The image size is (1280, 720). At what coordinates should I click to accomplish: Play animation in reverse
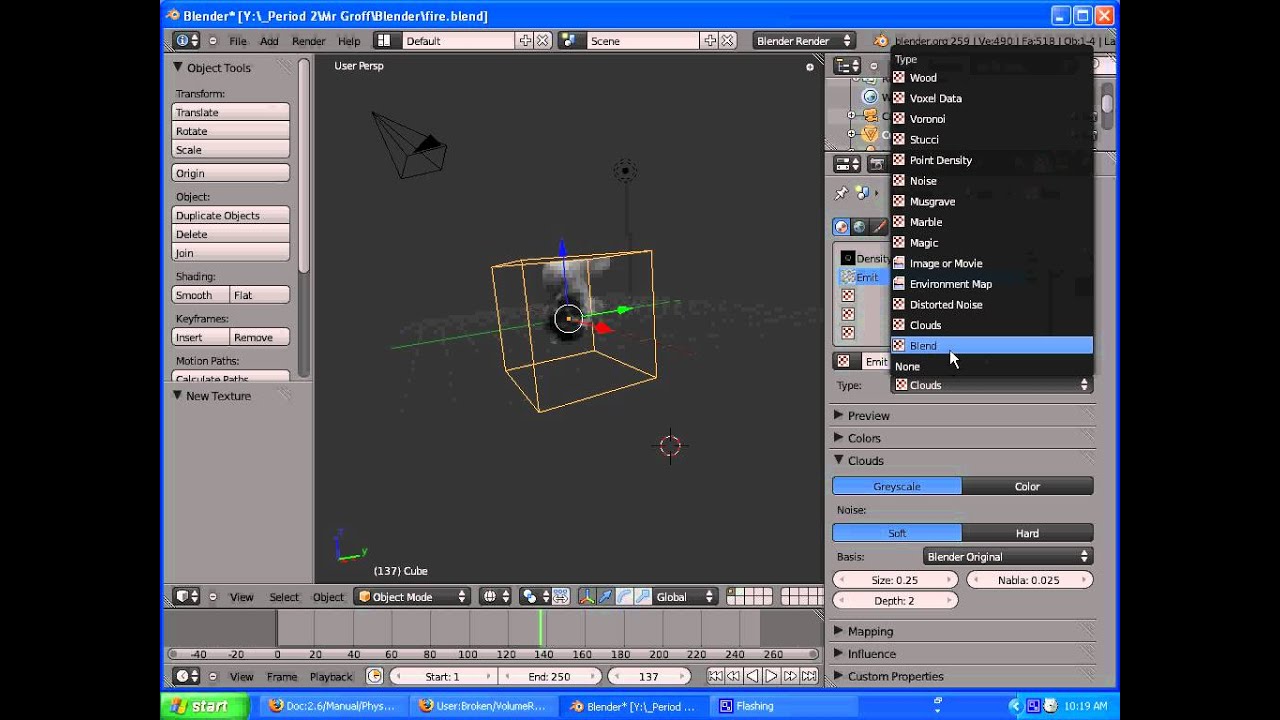coord(753,677)
